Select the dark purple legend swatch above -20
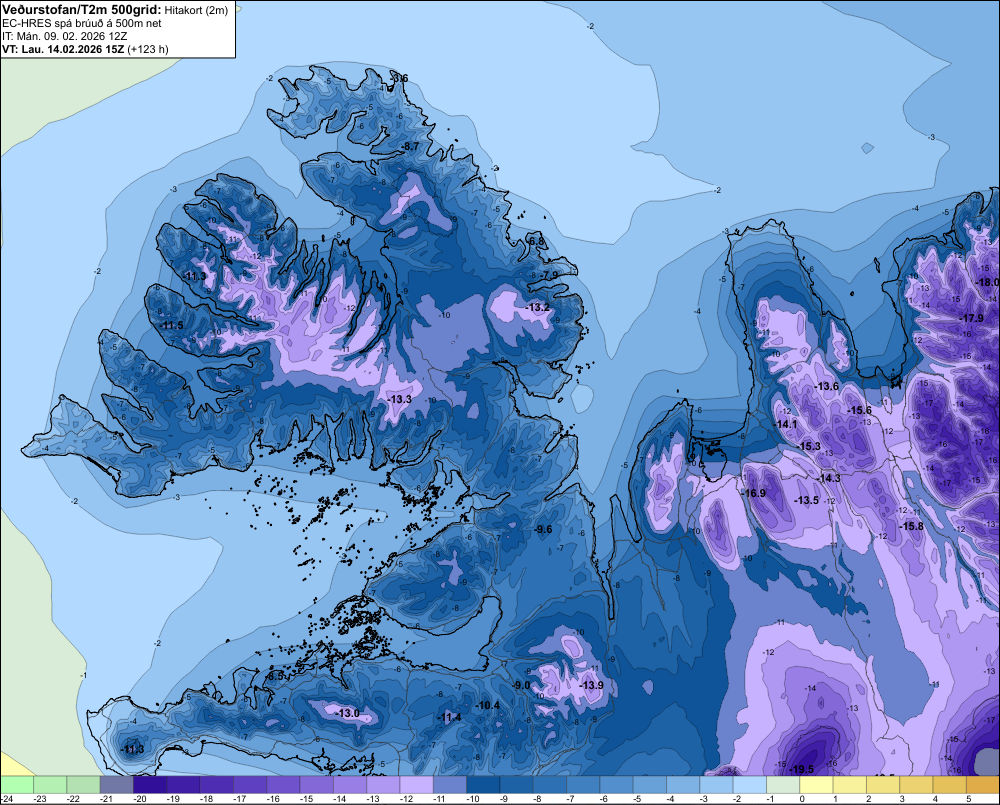 tap(150, 784)
